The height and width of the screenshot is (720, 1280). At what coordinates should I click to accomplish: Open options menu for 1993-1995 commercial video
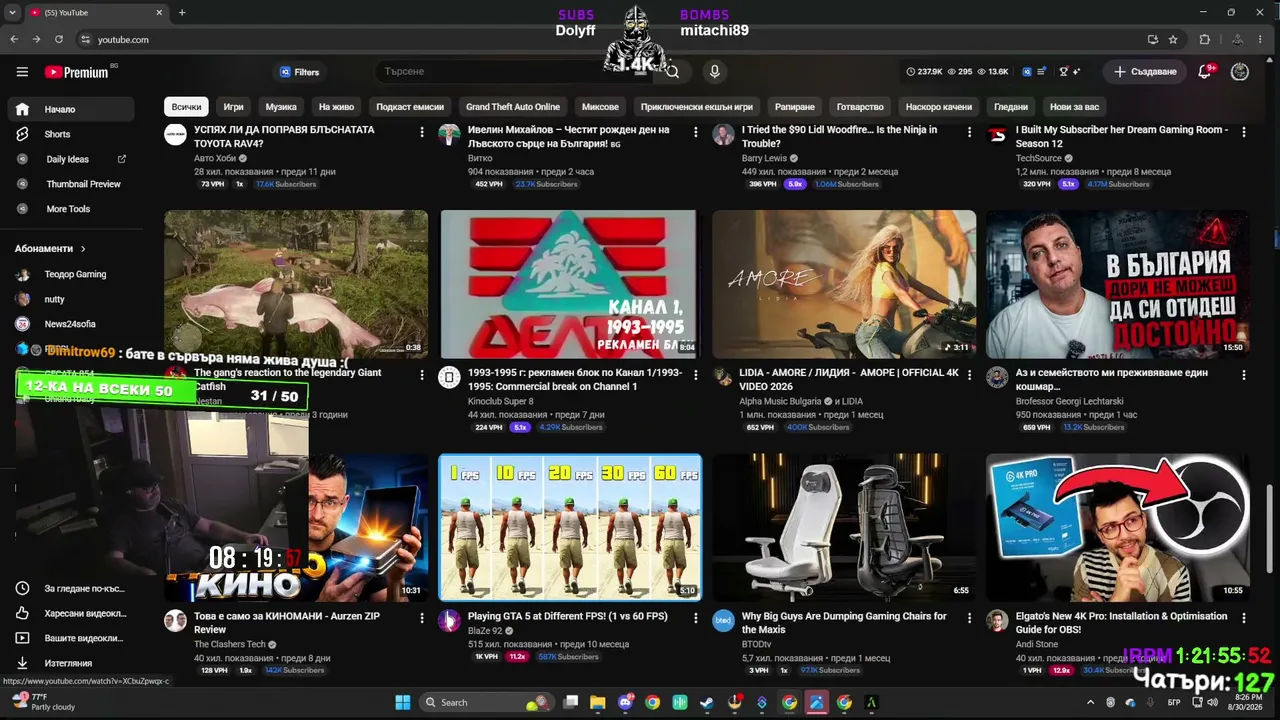(x=696, y=375)
